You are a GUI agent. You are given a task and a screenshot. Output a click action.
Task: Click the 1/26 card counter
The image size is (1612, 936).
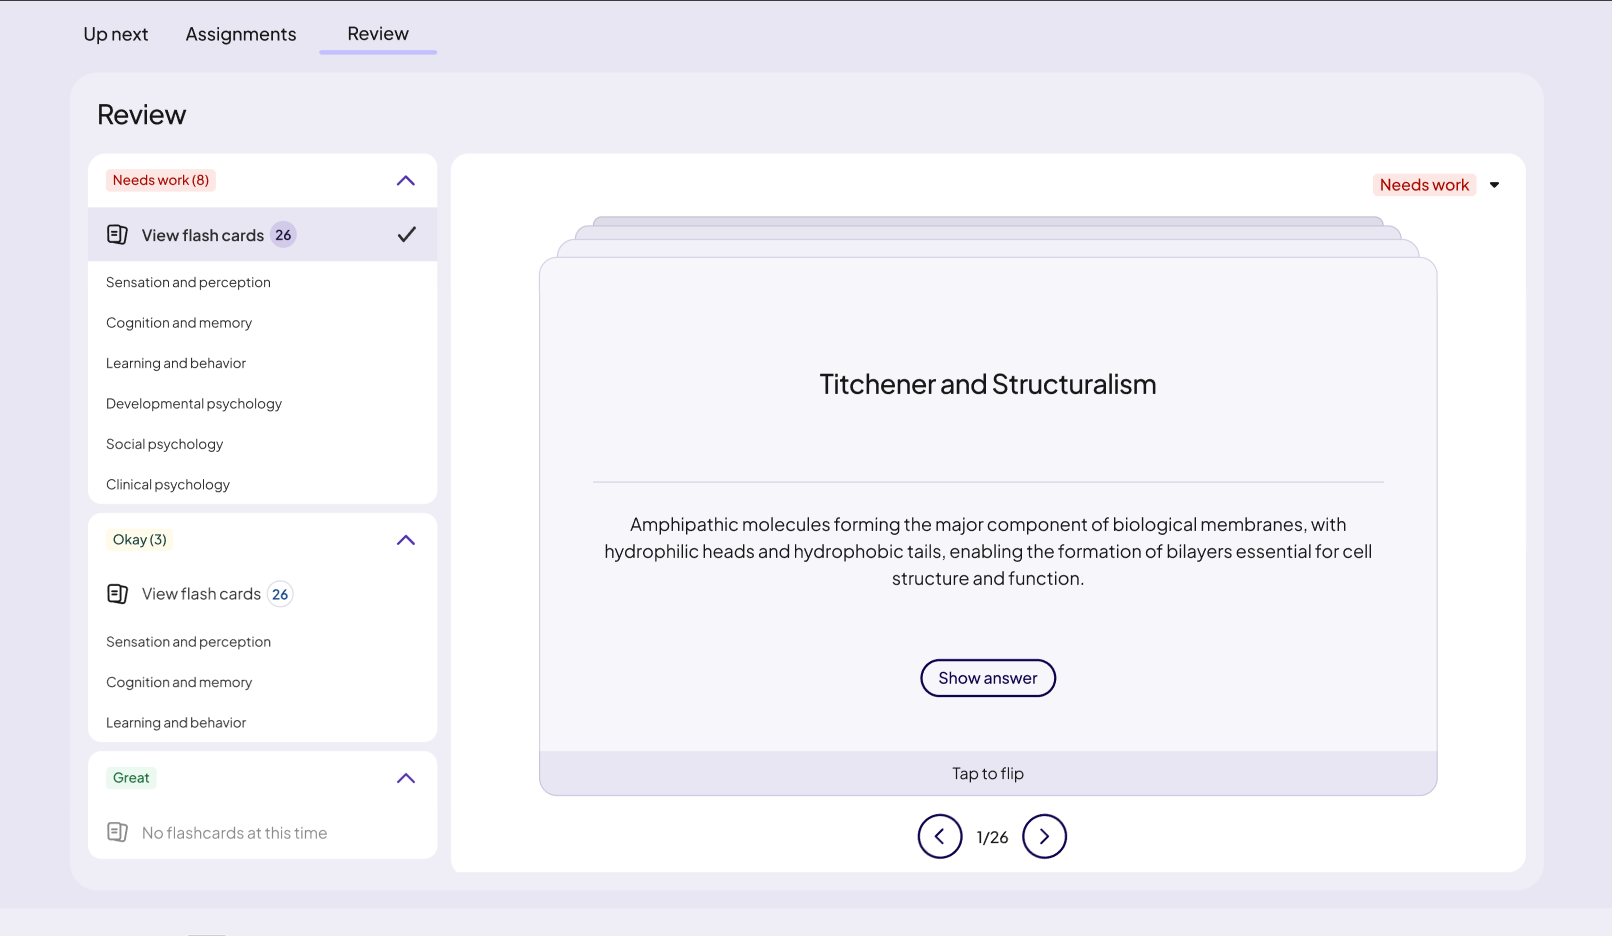[992, 838]
